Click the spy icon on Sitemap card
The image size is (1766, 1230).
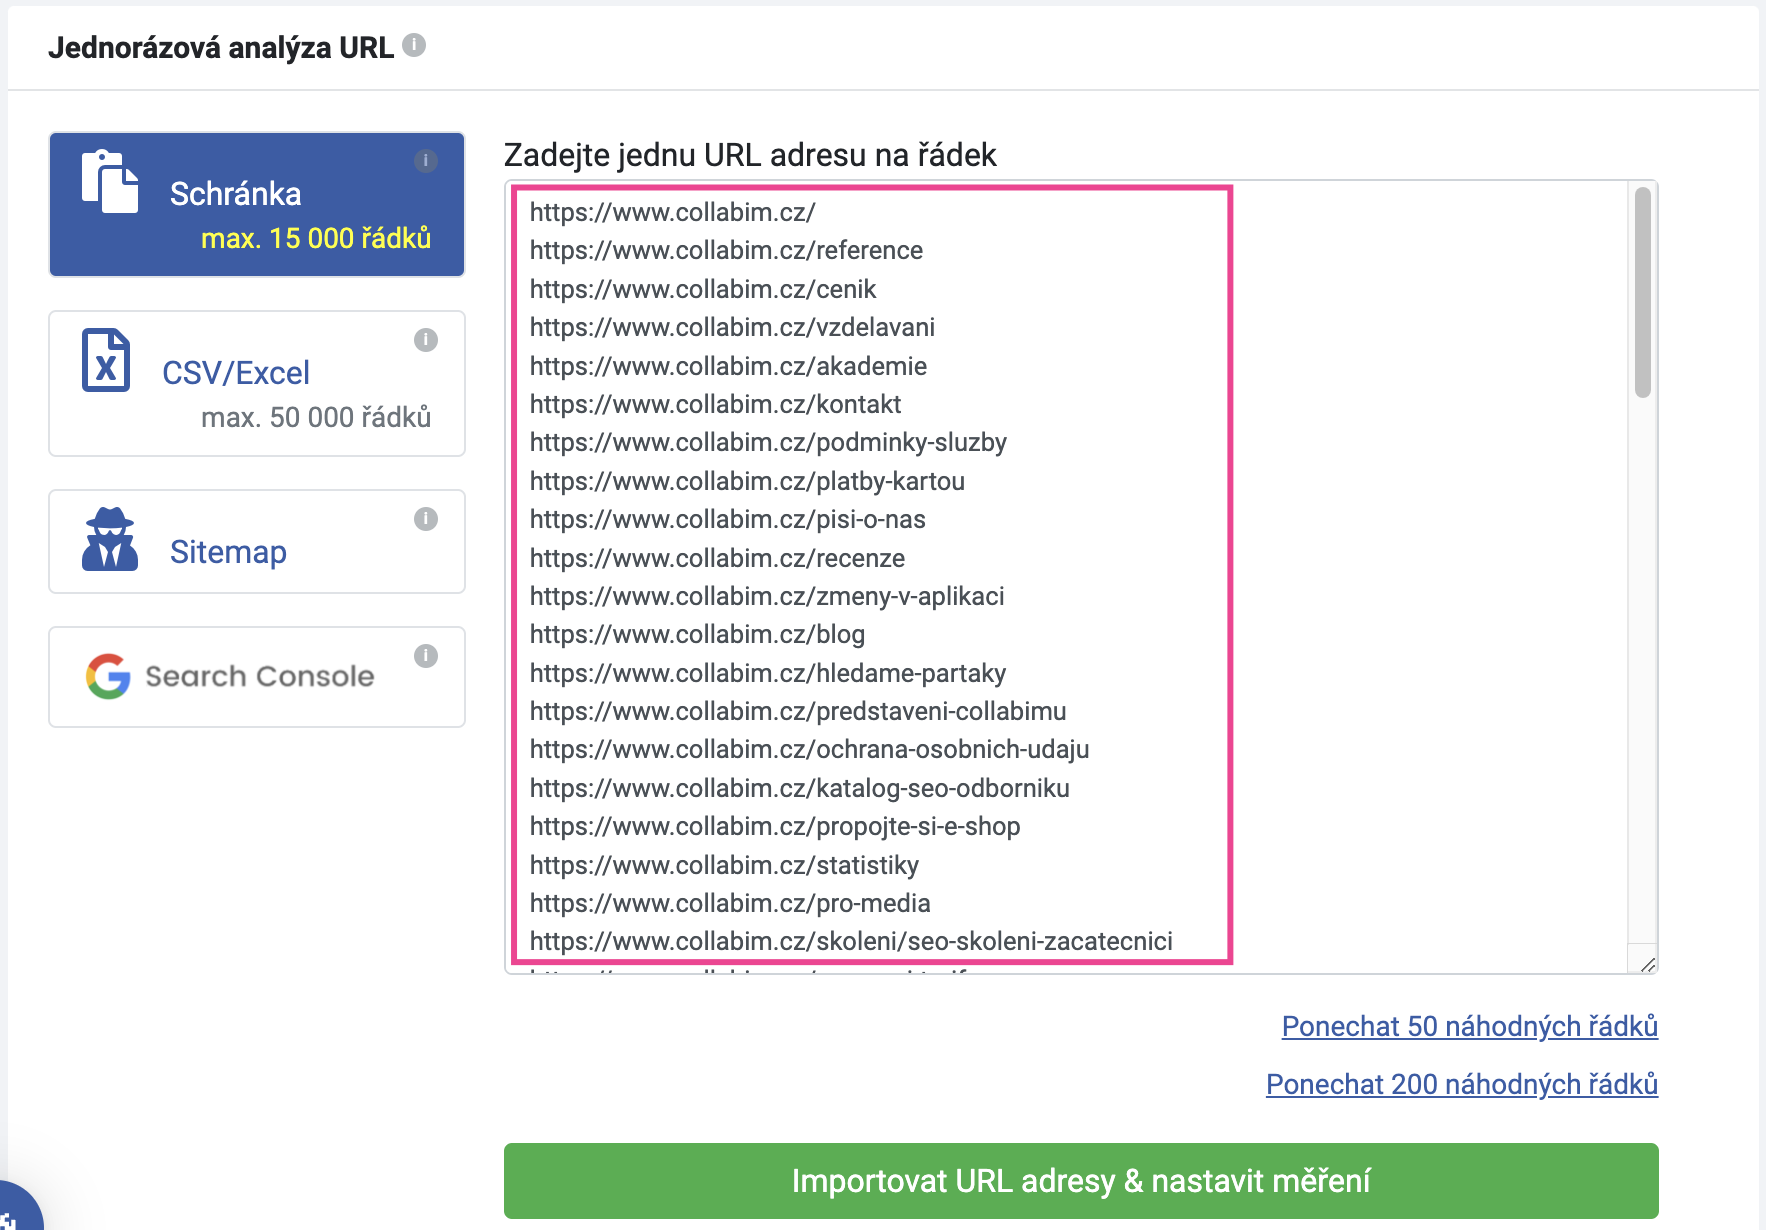point(110,539)
